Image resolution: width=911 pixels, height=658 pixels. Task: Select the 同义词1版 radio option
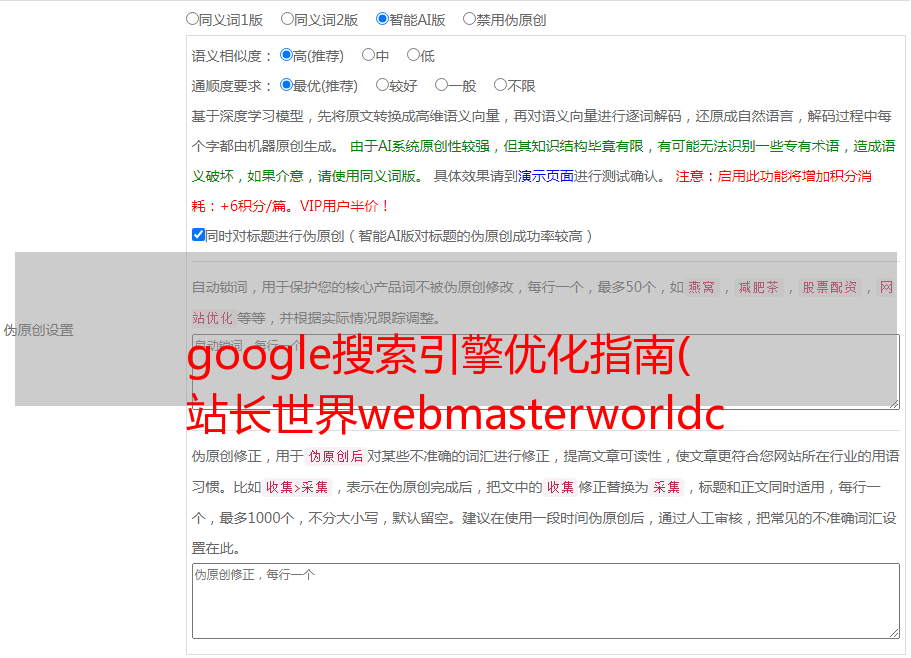tap(192, 19)
